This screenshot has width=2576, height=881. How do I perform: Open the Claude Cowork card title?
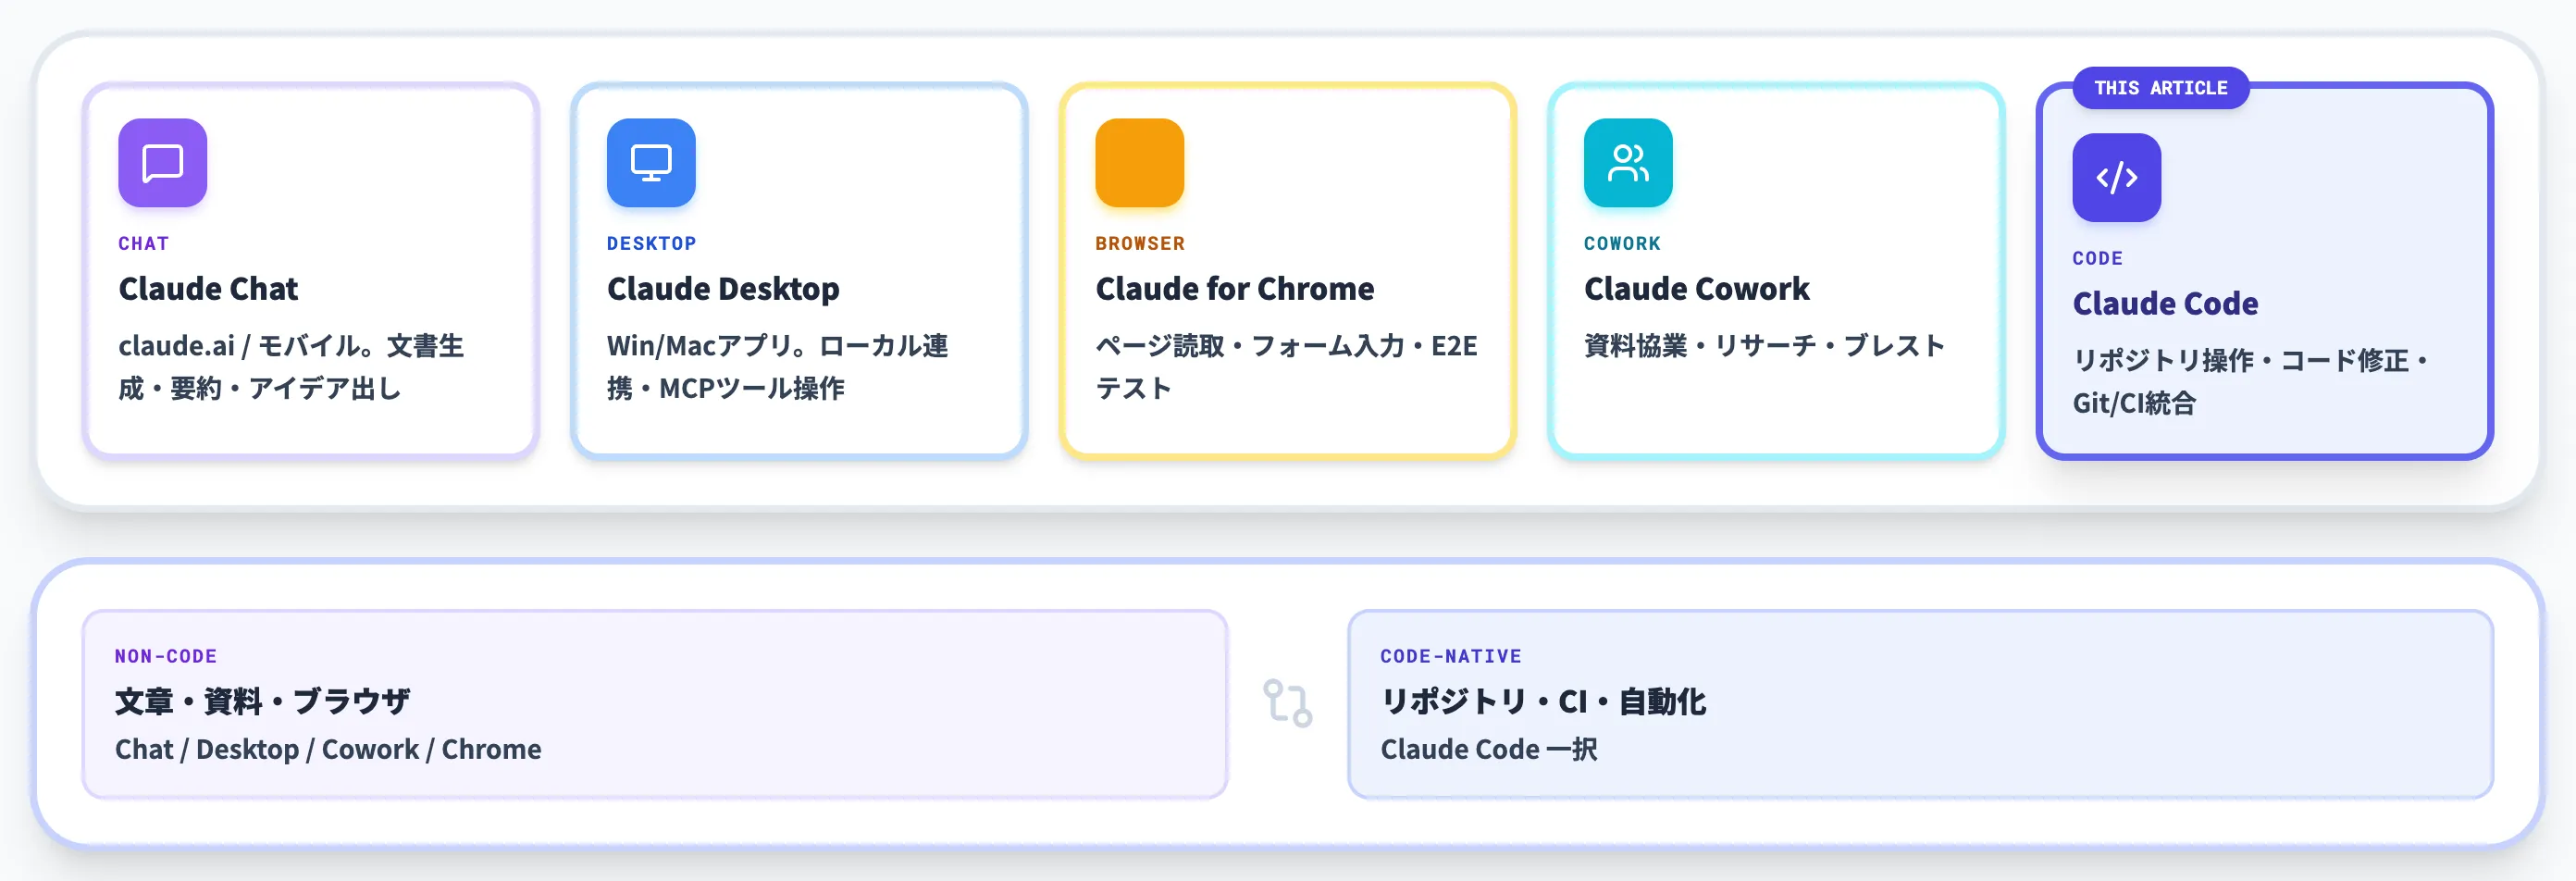pyautogui.click(x=1697, y=289)
